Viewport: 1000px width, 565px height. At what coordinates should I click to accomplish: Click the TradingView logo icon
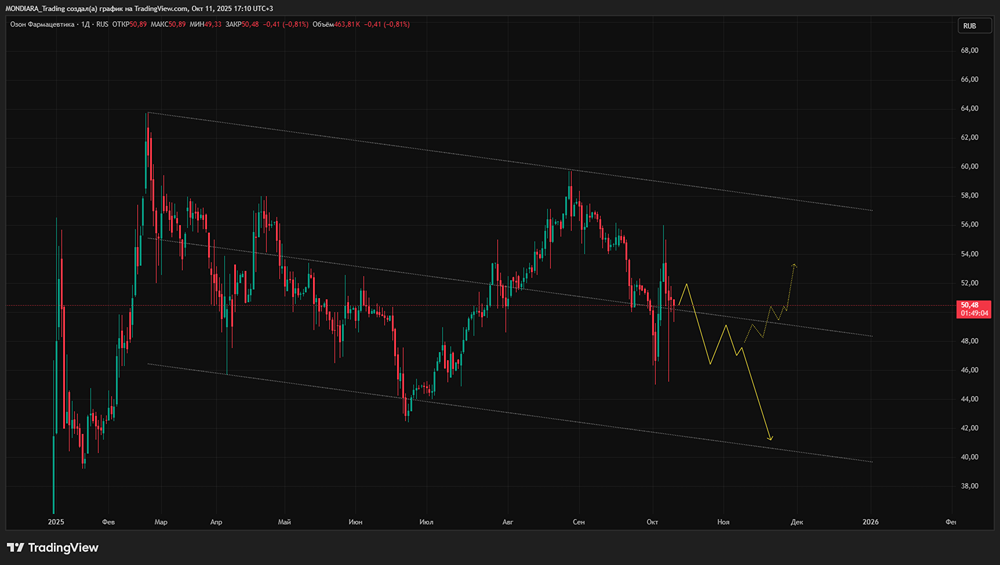[x=15, y=547]
